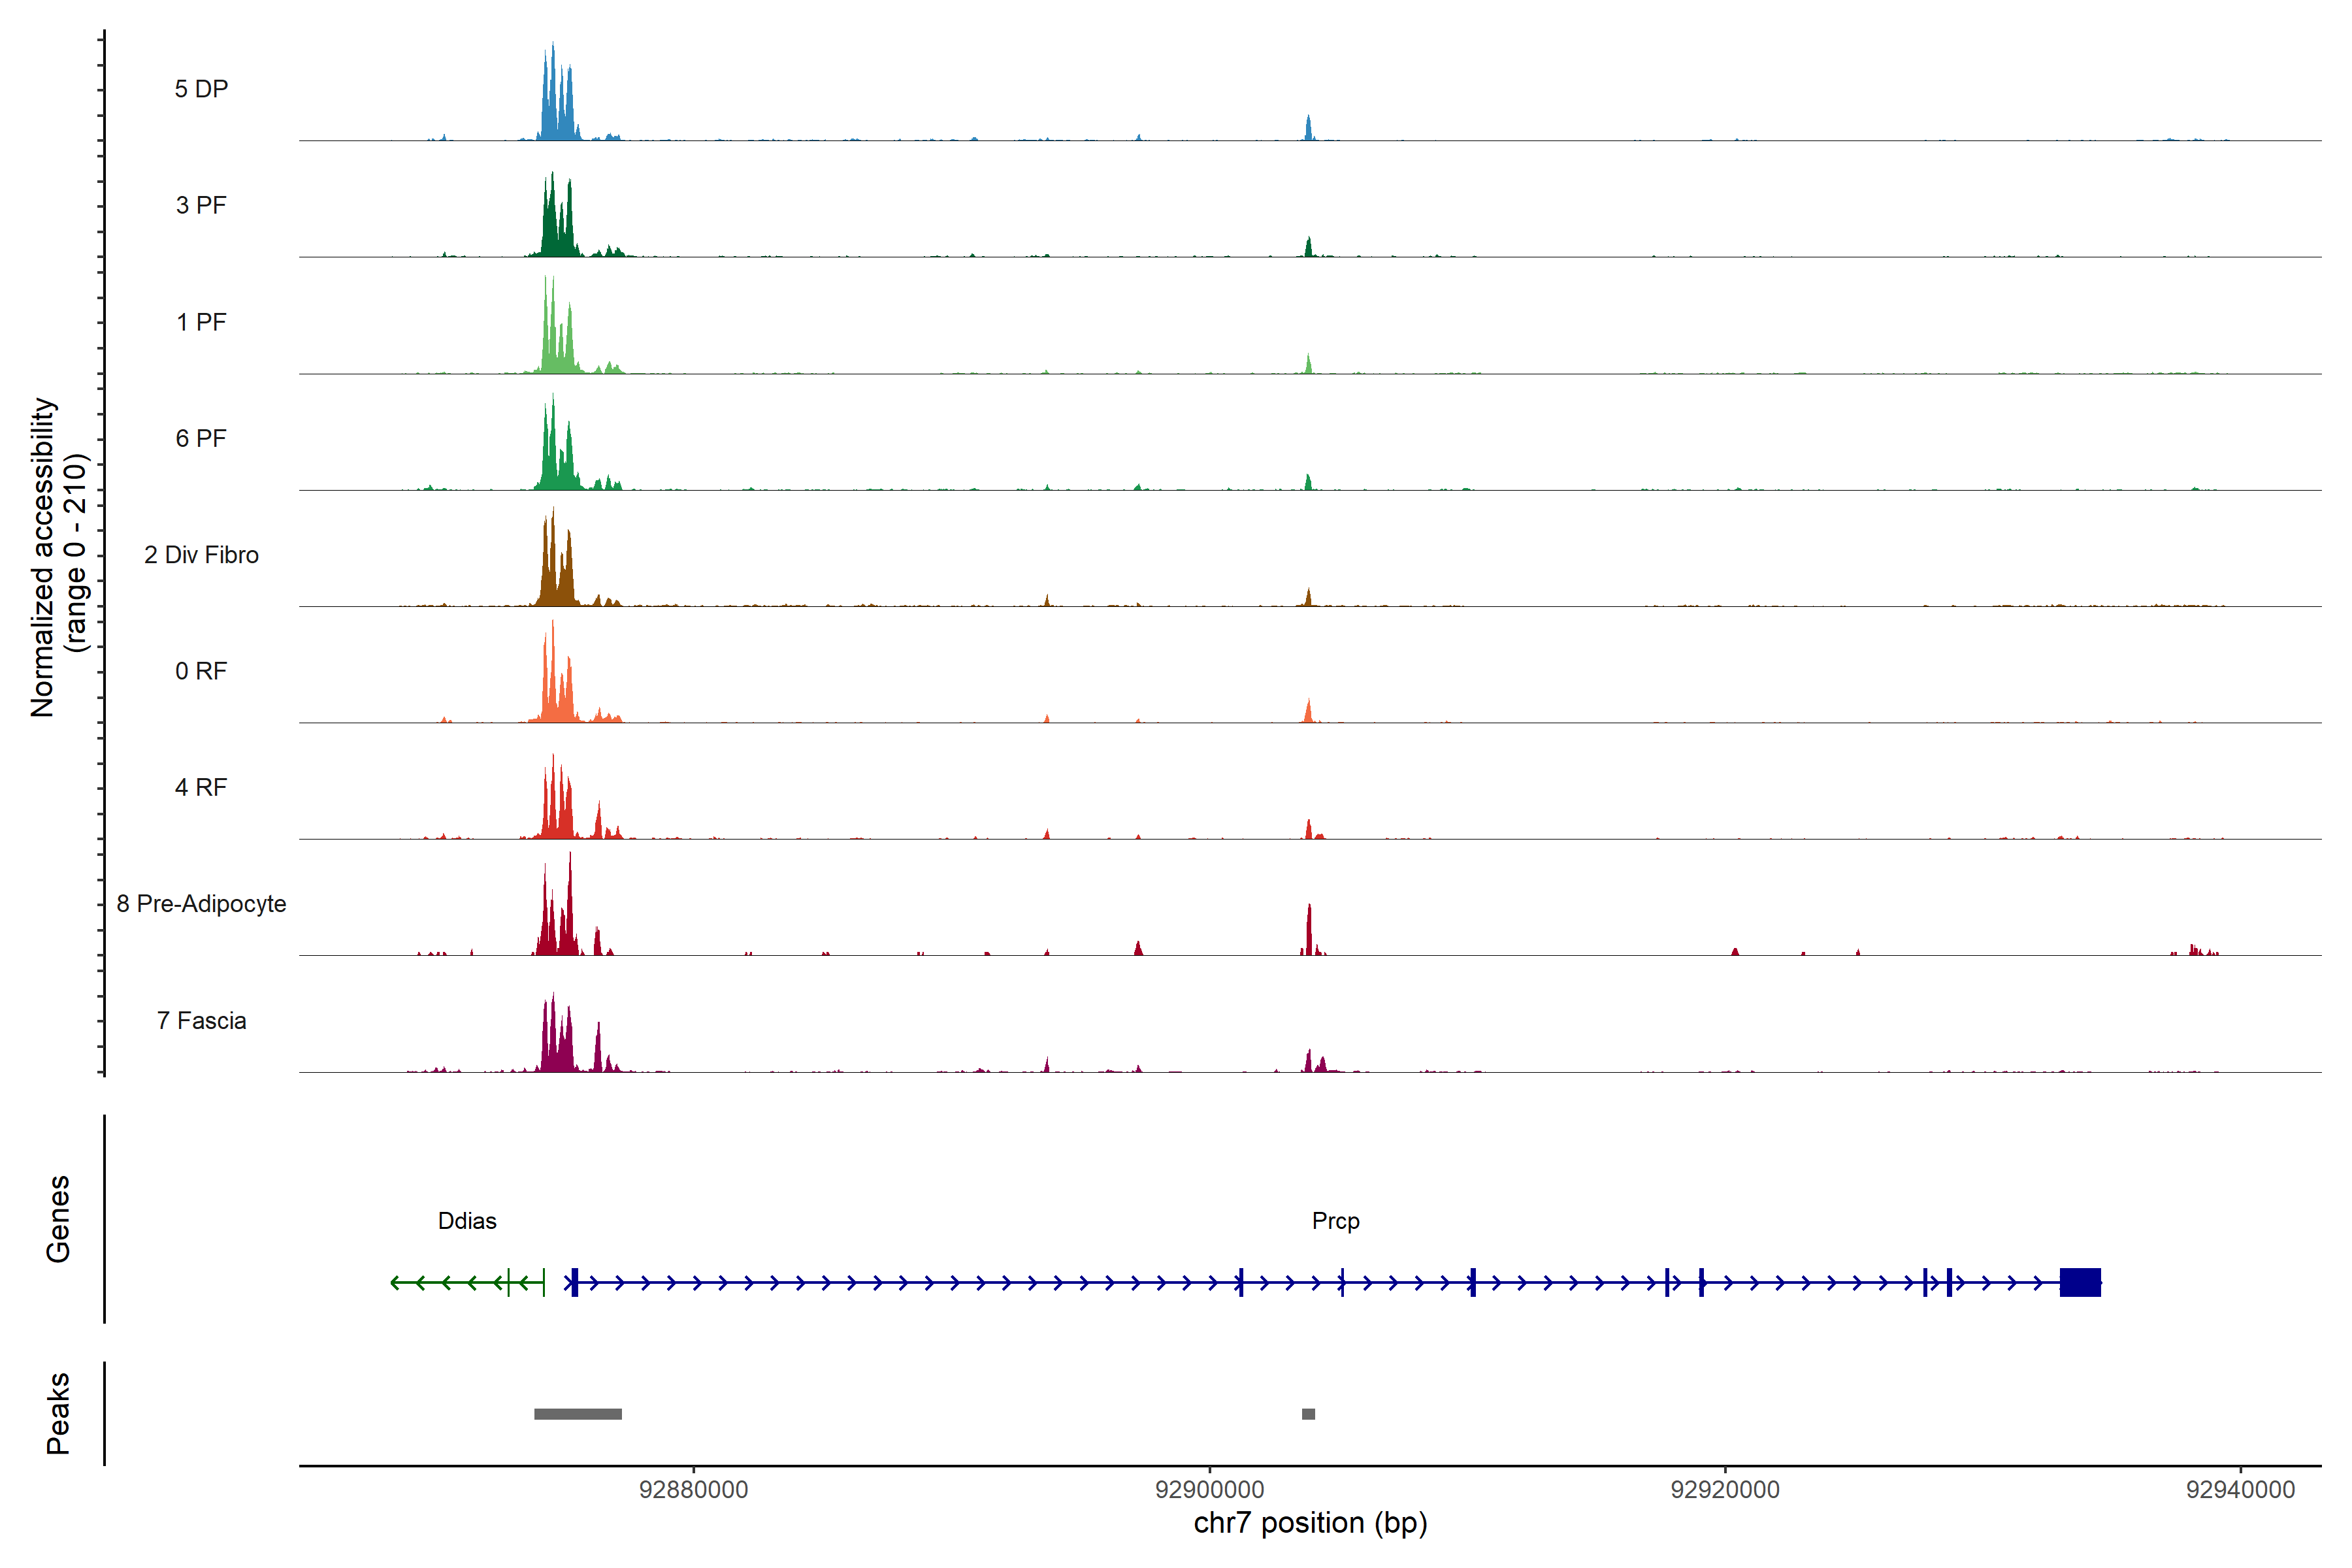Click the 92920000 axis tick label
Screen dimensions: 2352x1568
pyautogui.click(x=1725, y=1490)
